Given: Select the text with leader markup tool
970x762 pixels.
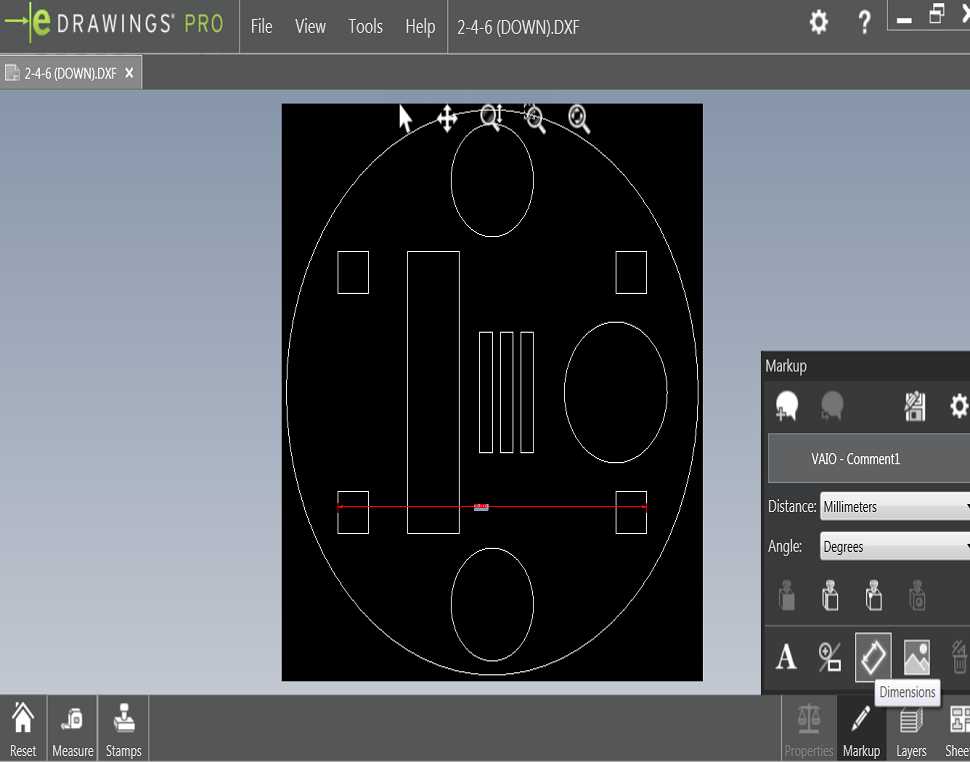Looking at the screenshot, I should pyautogui.click(x=830, y=657).
